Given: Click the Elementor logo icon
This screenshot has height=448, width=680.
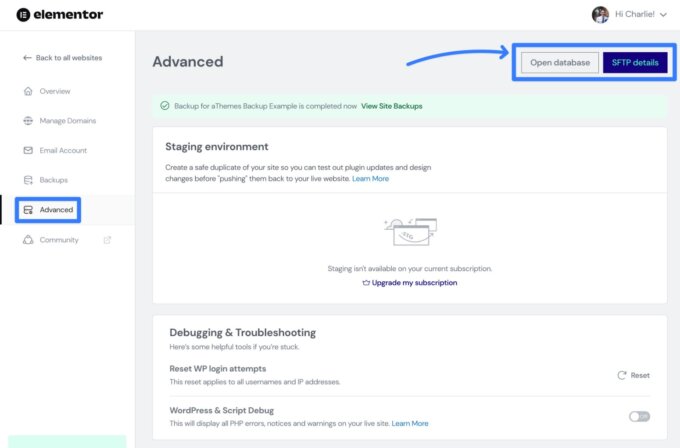Looking at the screenshot, I should coord(23,15).
